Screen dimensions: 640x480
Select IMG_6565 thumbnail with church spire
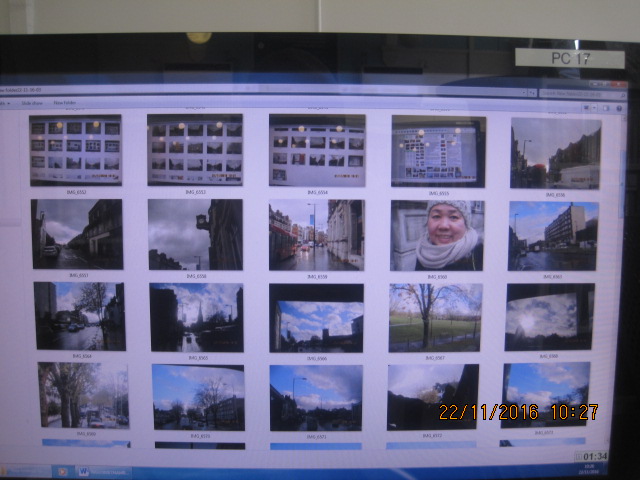tap(197, 318)
